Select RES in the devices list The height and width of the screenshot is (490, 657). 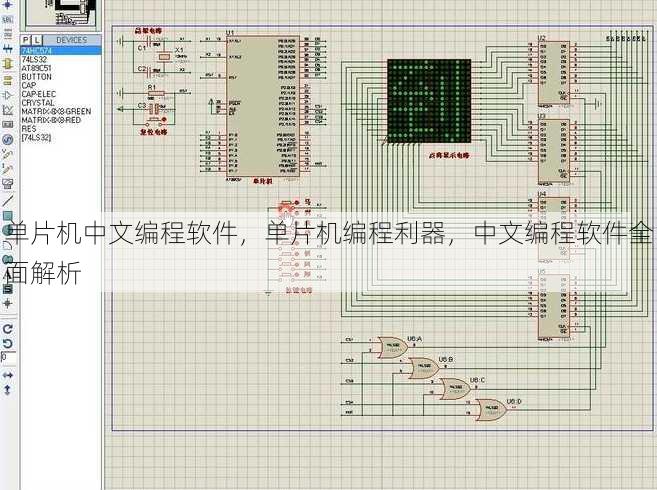pyautogui.click(x=61, y=129)
